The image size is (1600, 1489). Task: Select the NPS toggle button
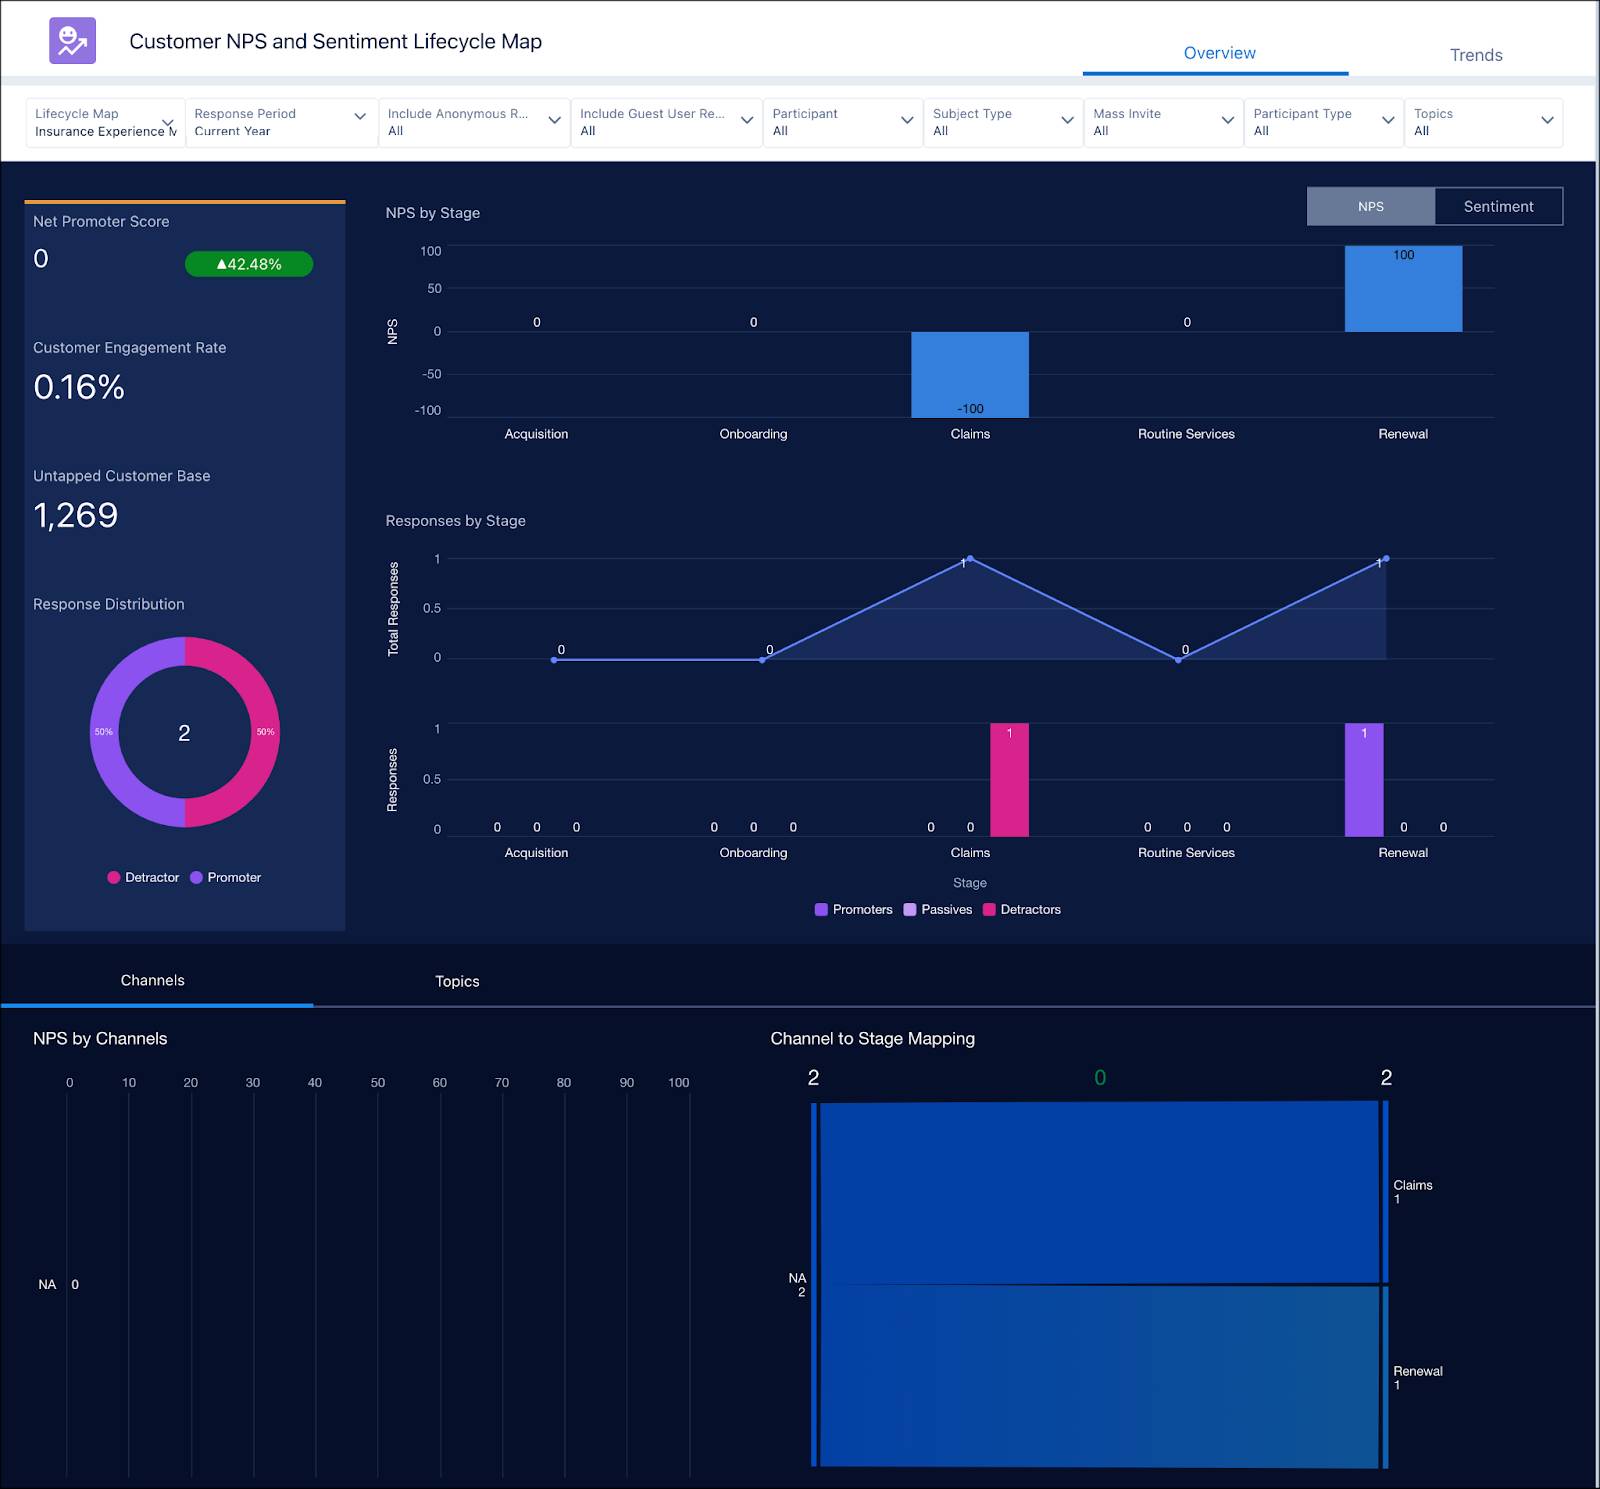click(x=1371, y=206)
